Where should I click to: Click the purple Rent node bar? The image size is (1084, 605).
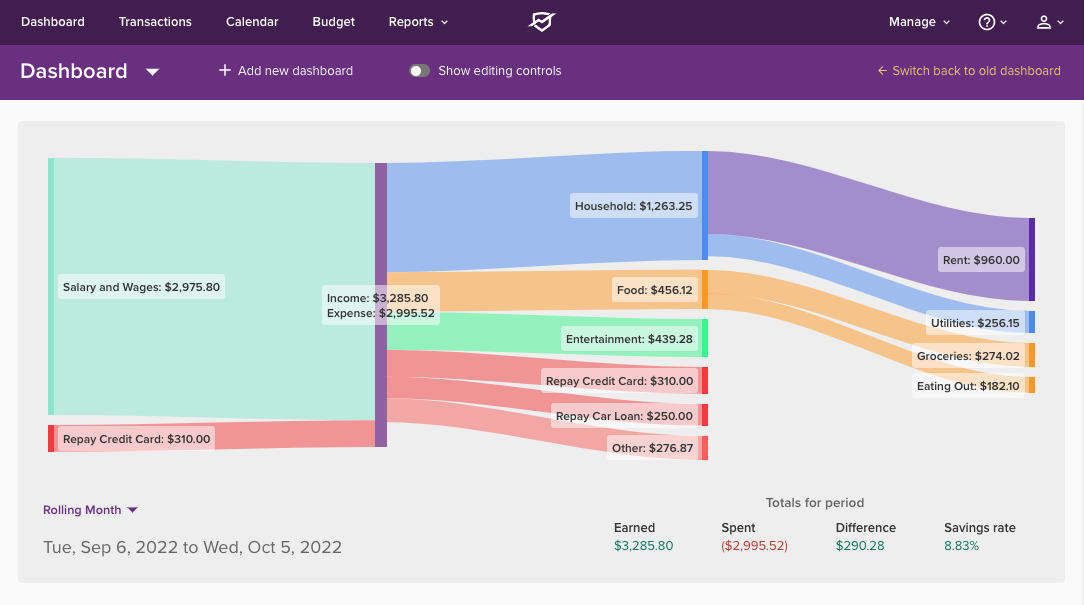coord(1031,259)
